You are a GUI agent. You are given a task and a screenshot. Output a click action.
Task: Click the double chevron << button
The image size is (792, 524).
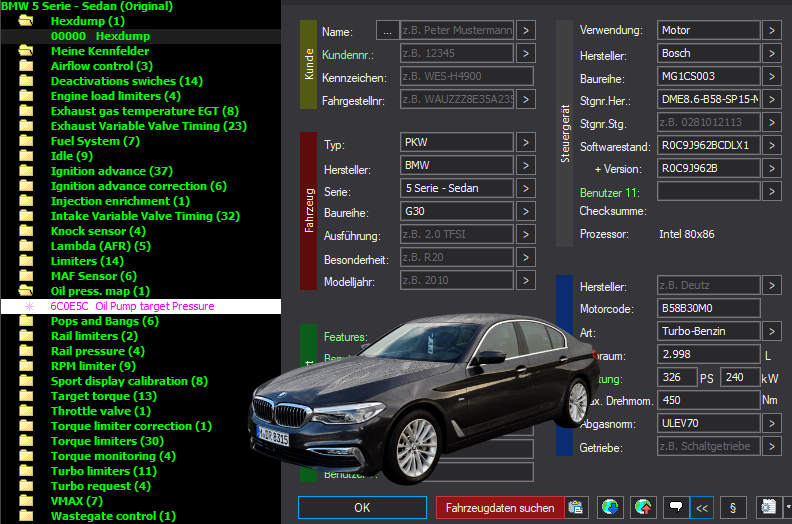(x=702, y=508)
